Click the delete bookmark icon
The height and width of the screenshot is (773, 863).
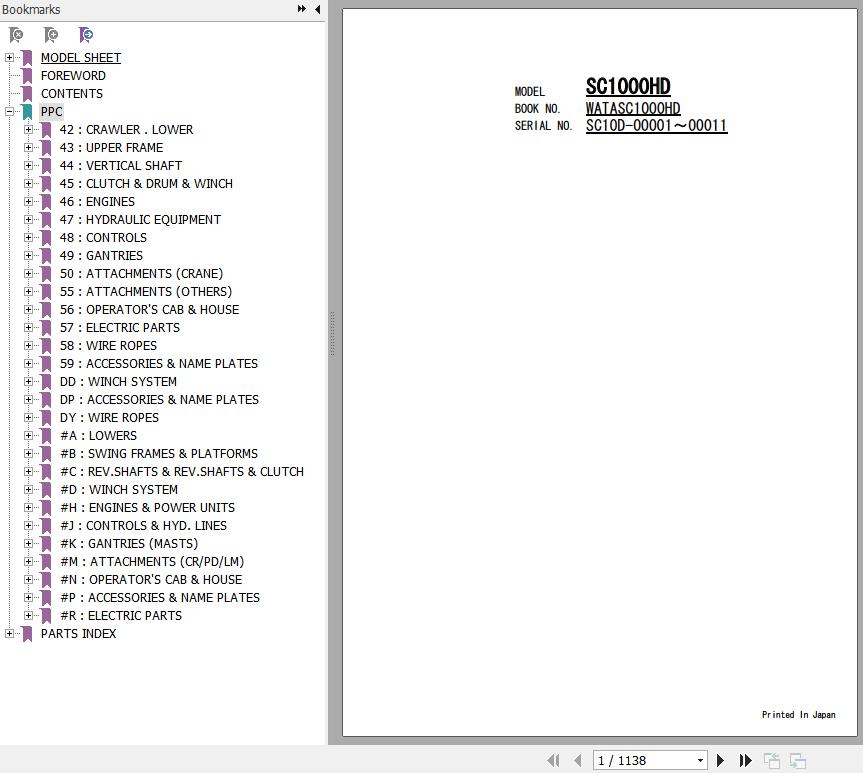[16, 35]
